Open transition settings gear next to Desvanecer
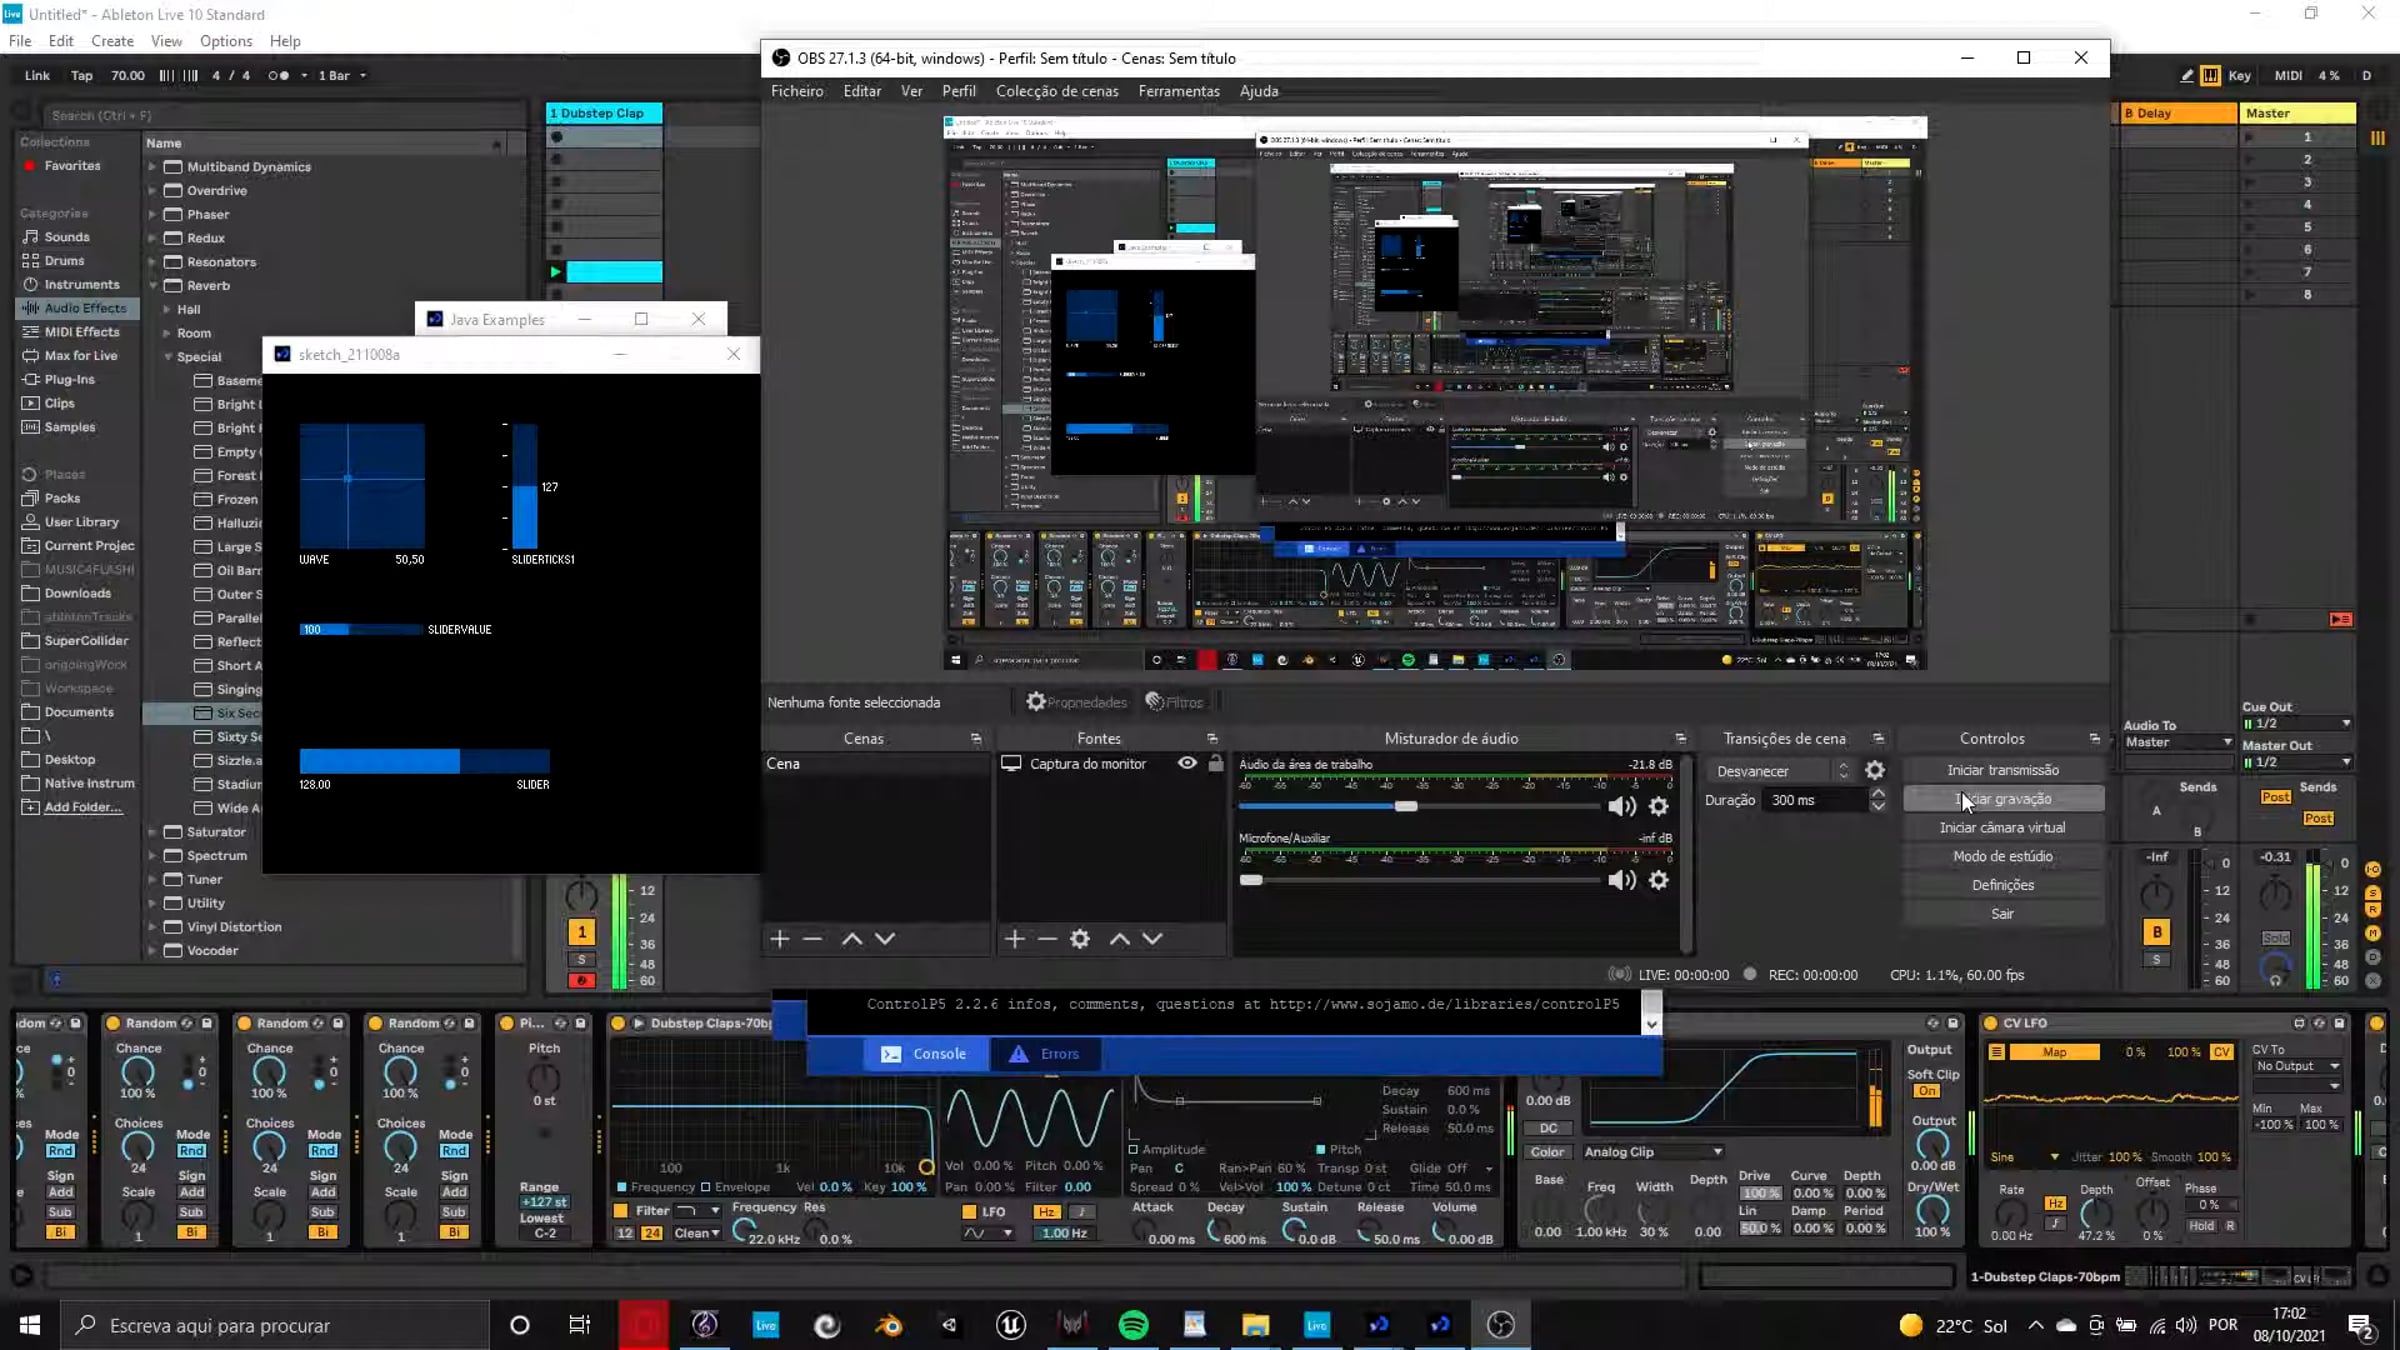Screen dimensions: 2400x1350 pos(1875,770)
